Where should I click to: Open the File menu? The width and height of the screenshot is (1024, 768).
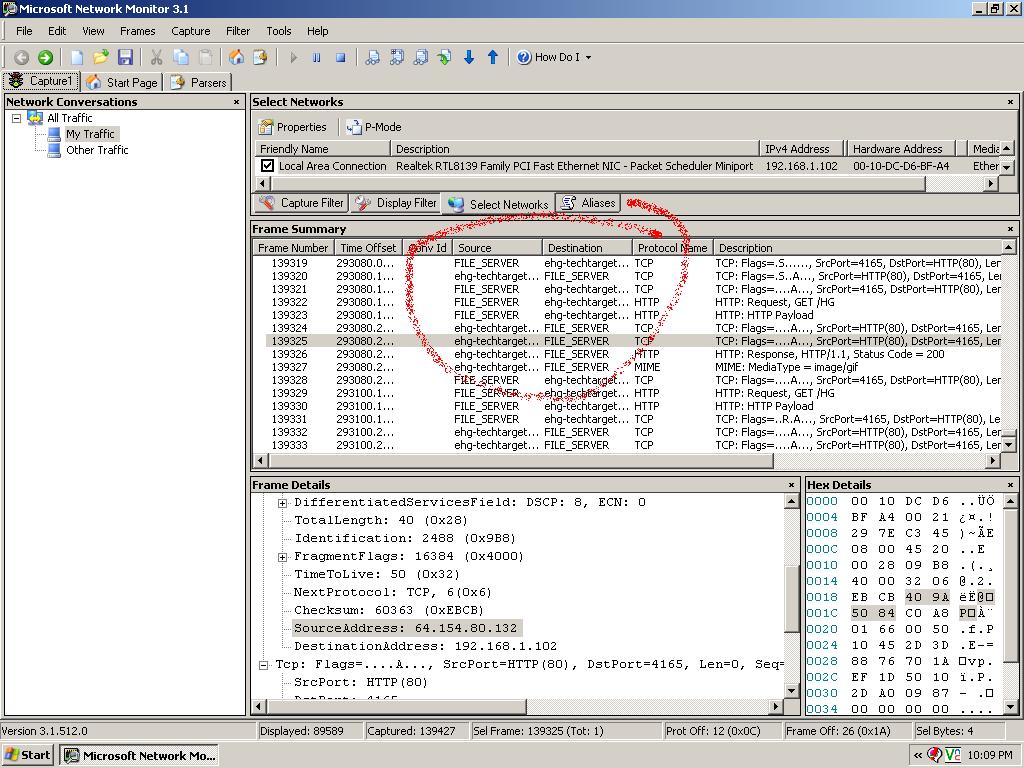(24, 31)
